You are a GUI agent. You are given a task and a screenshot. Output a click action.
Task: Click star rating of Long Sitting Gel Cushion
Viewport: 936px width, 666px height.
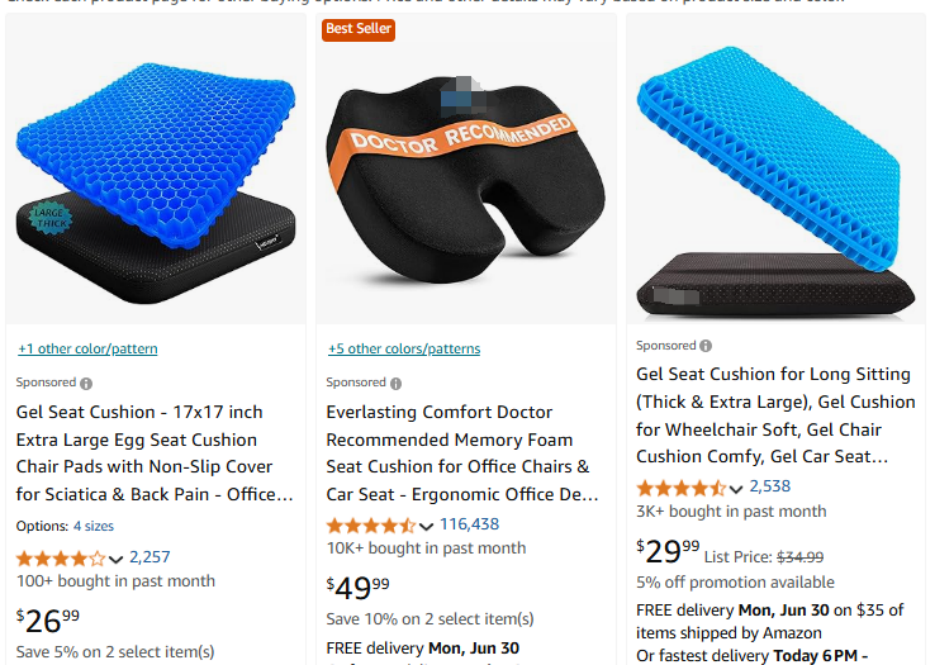pyautogui.click(x=681, y=489)
